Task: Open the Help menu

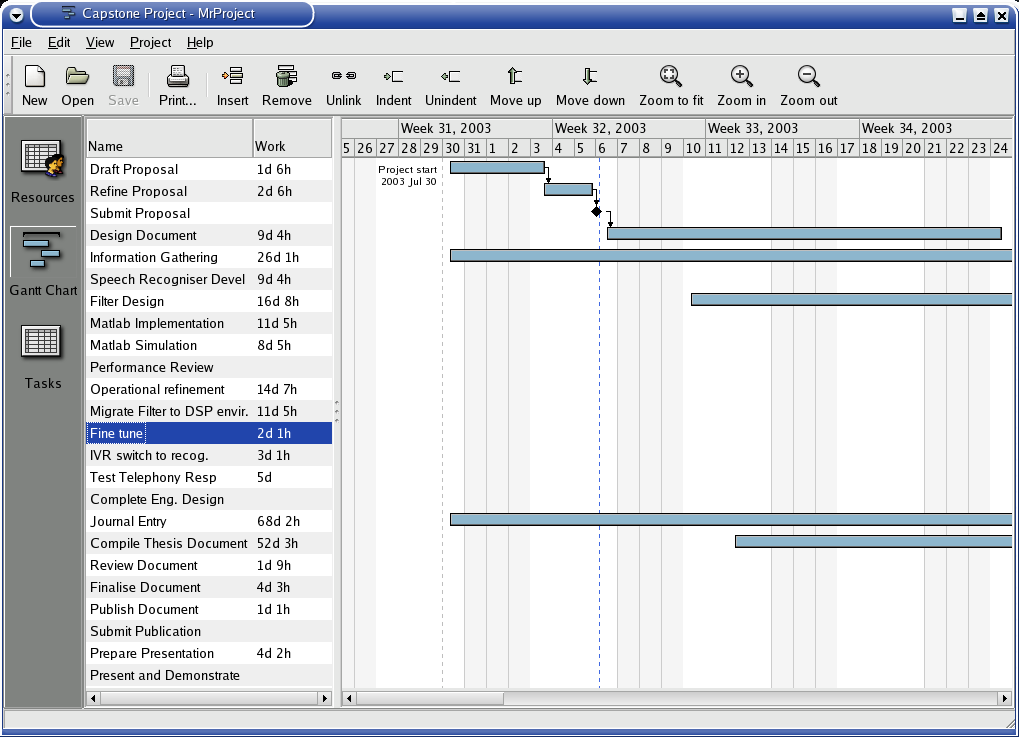Action: pos(200,42)
